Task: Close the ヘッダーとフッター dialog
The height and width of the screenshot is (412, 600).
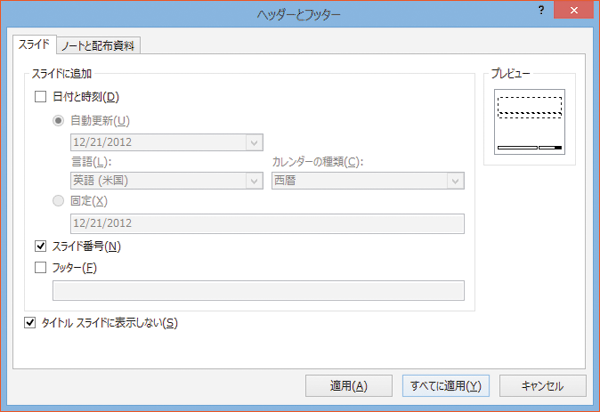Action: [x=574, y=10]
